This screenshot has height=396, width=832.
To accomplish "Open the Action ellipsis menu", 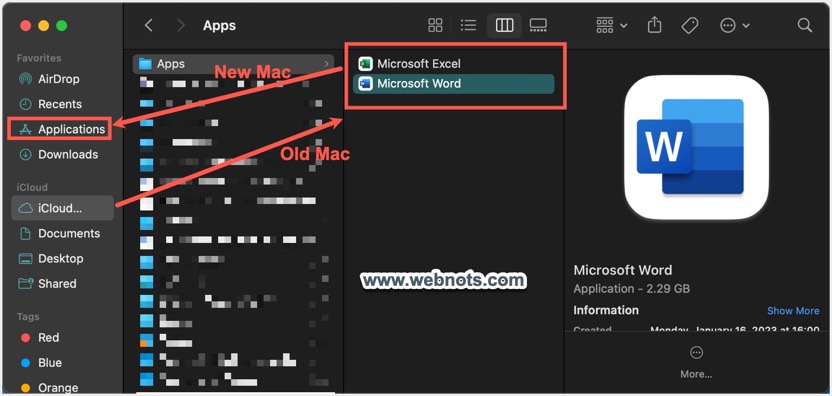I will (x=734, y=25).
